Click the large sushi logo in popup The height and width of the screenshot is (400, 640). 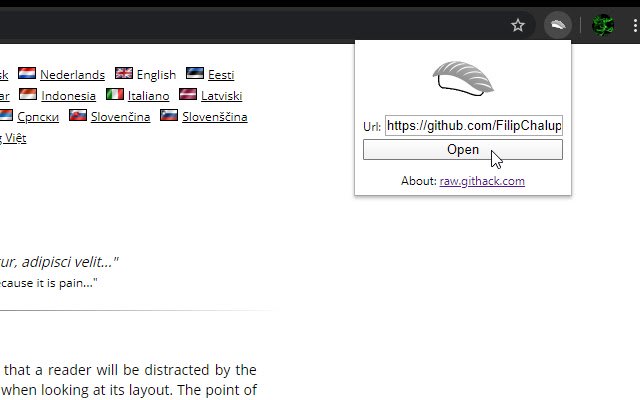click(x=463, y=78)
